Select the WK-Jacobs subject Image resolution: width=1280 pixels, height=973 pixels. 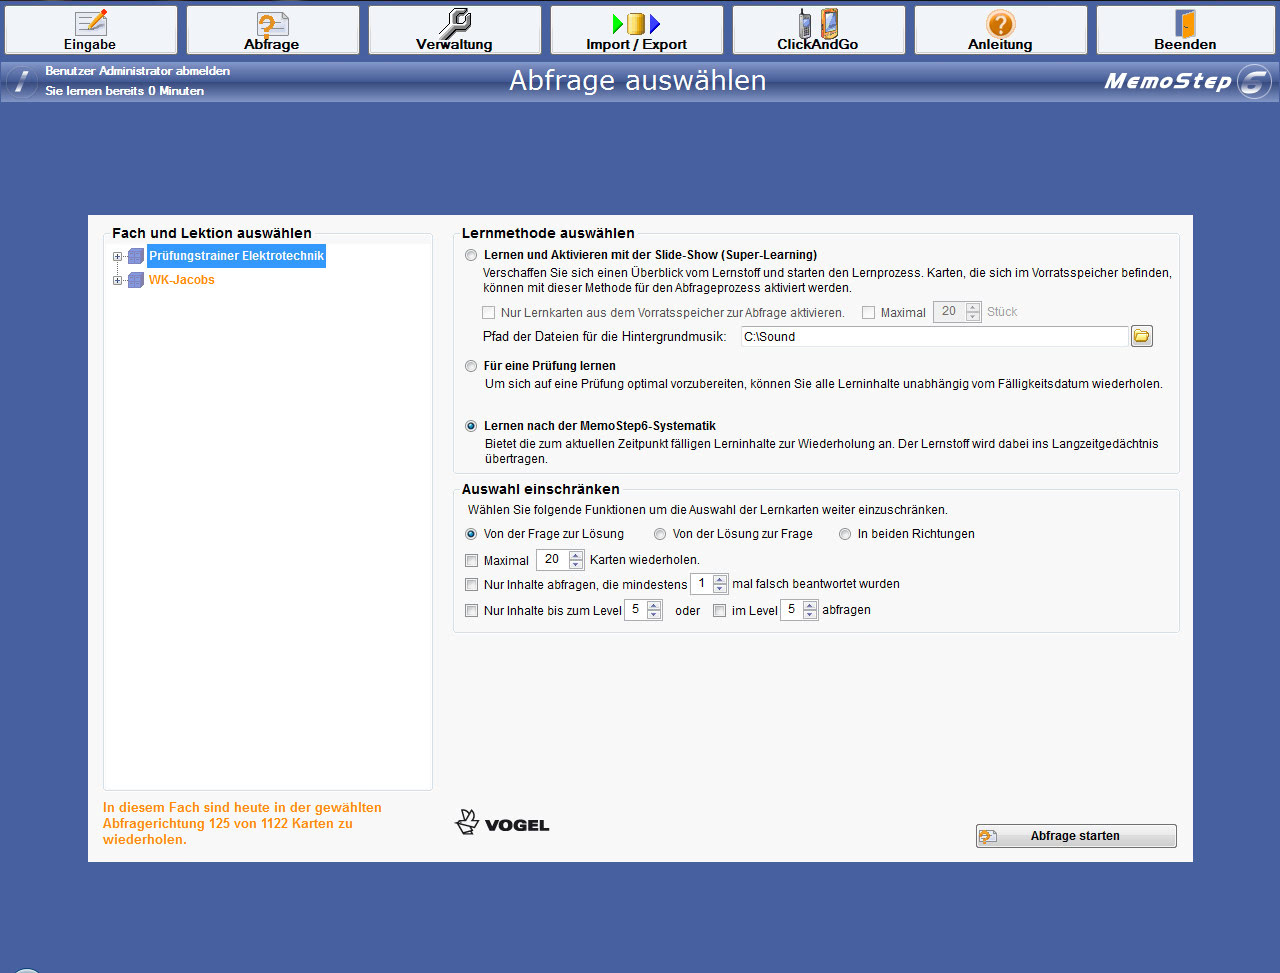coord(181,280)
